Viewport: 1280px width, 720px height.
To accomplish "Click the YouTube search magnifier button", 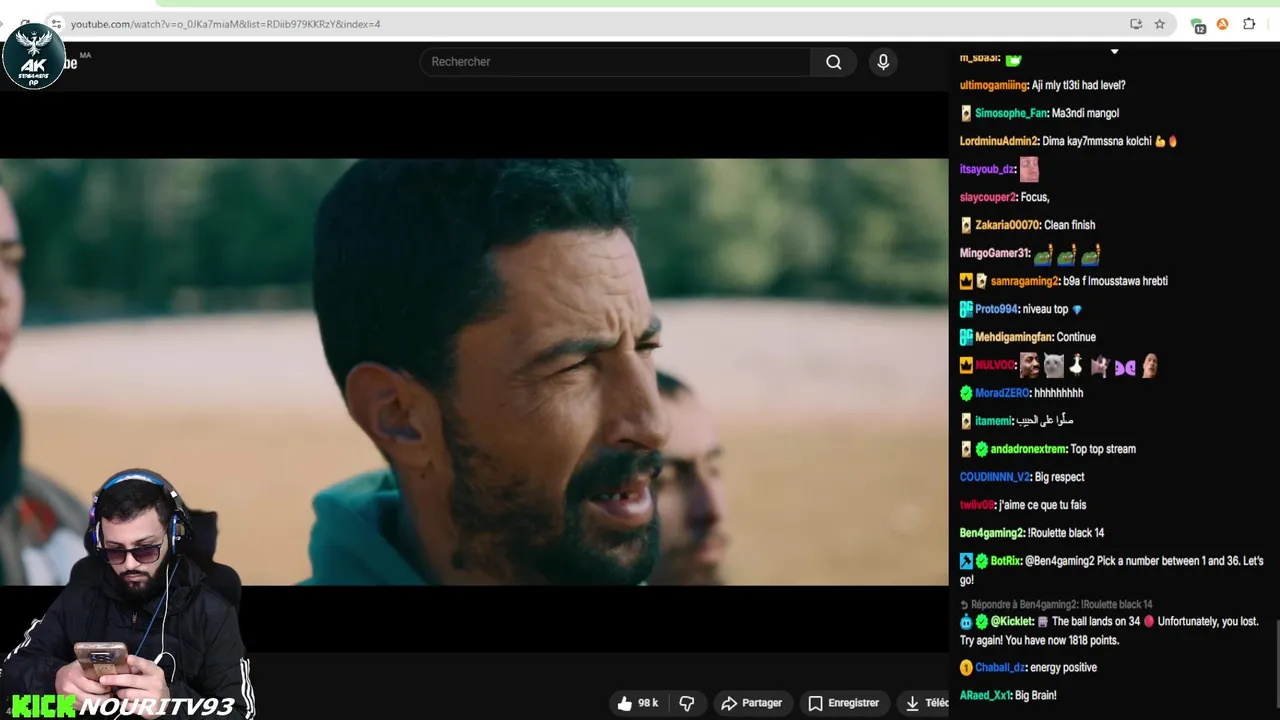I will [x=833, y=62].
